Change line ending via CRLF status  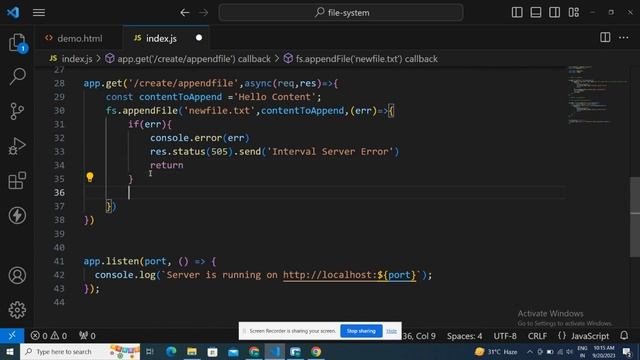pyautogui.click(x=537, y=336)
